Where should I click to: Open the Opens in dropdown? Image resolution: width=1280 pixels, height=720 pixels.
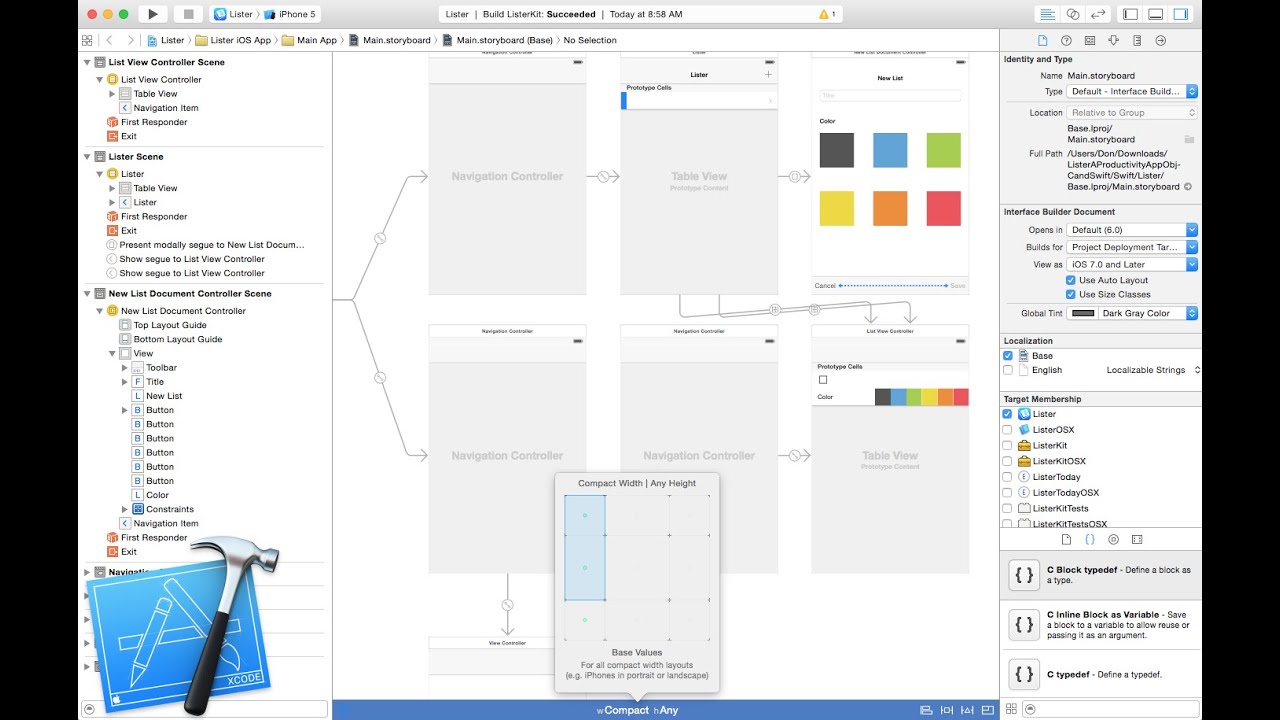click(1132, 230)
